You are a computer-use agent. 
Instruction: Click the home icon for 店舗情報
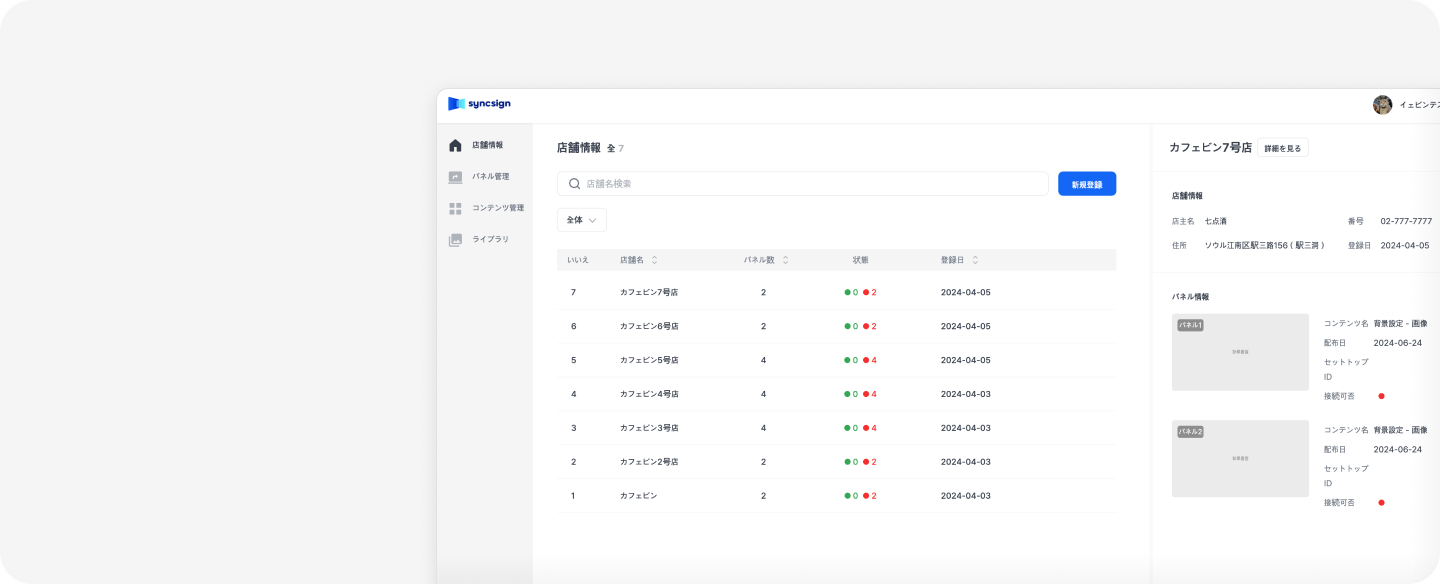pyautogui.click(x=456, y=146)
